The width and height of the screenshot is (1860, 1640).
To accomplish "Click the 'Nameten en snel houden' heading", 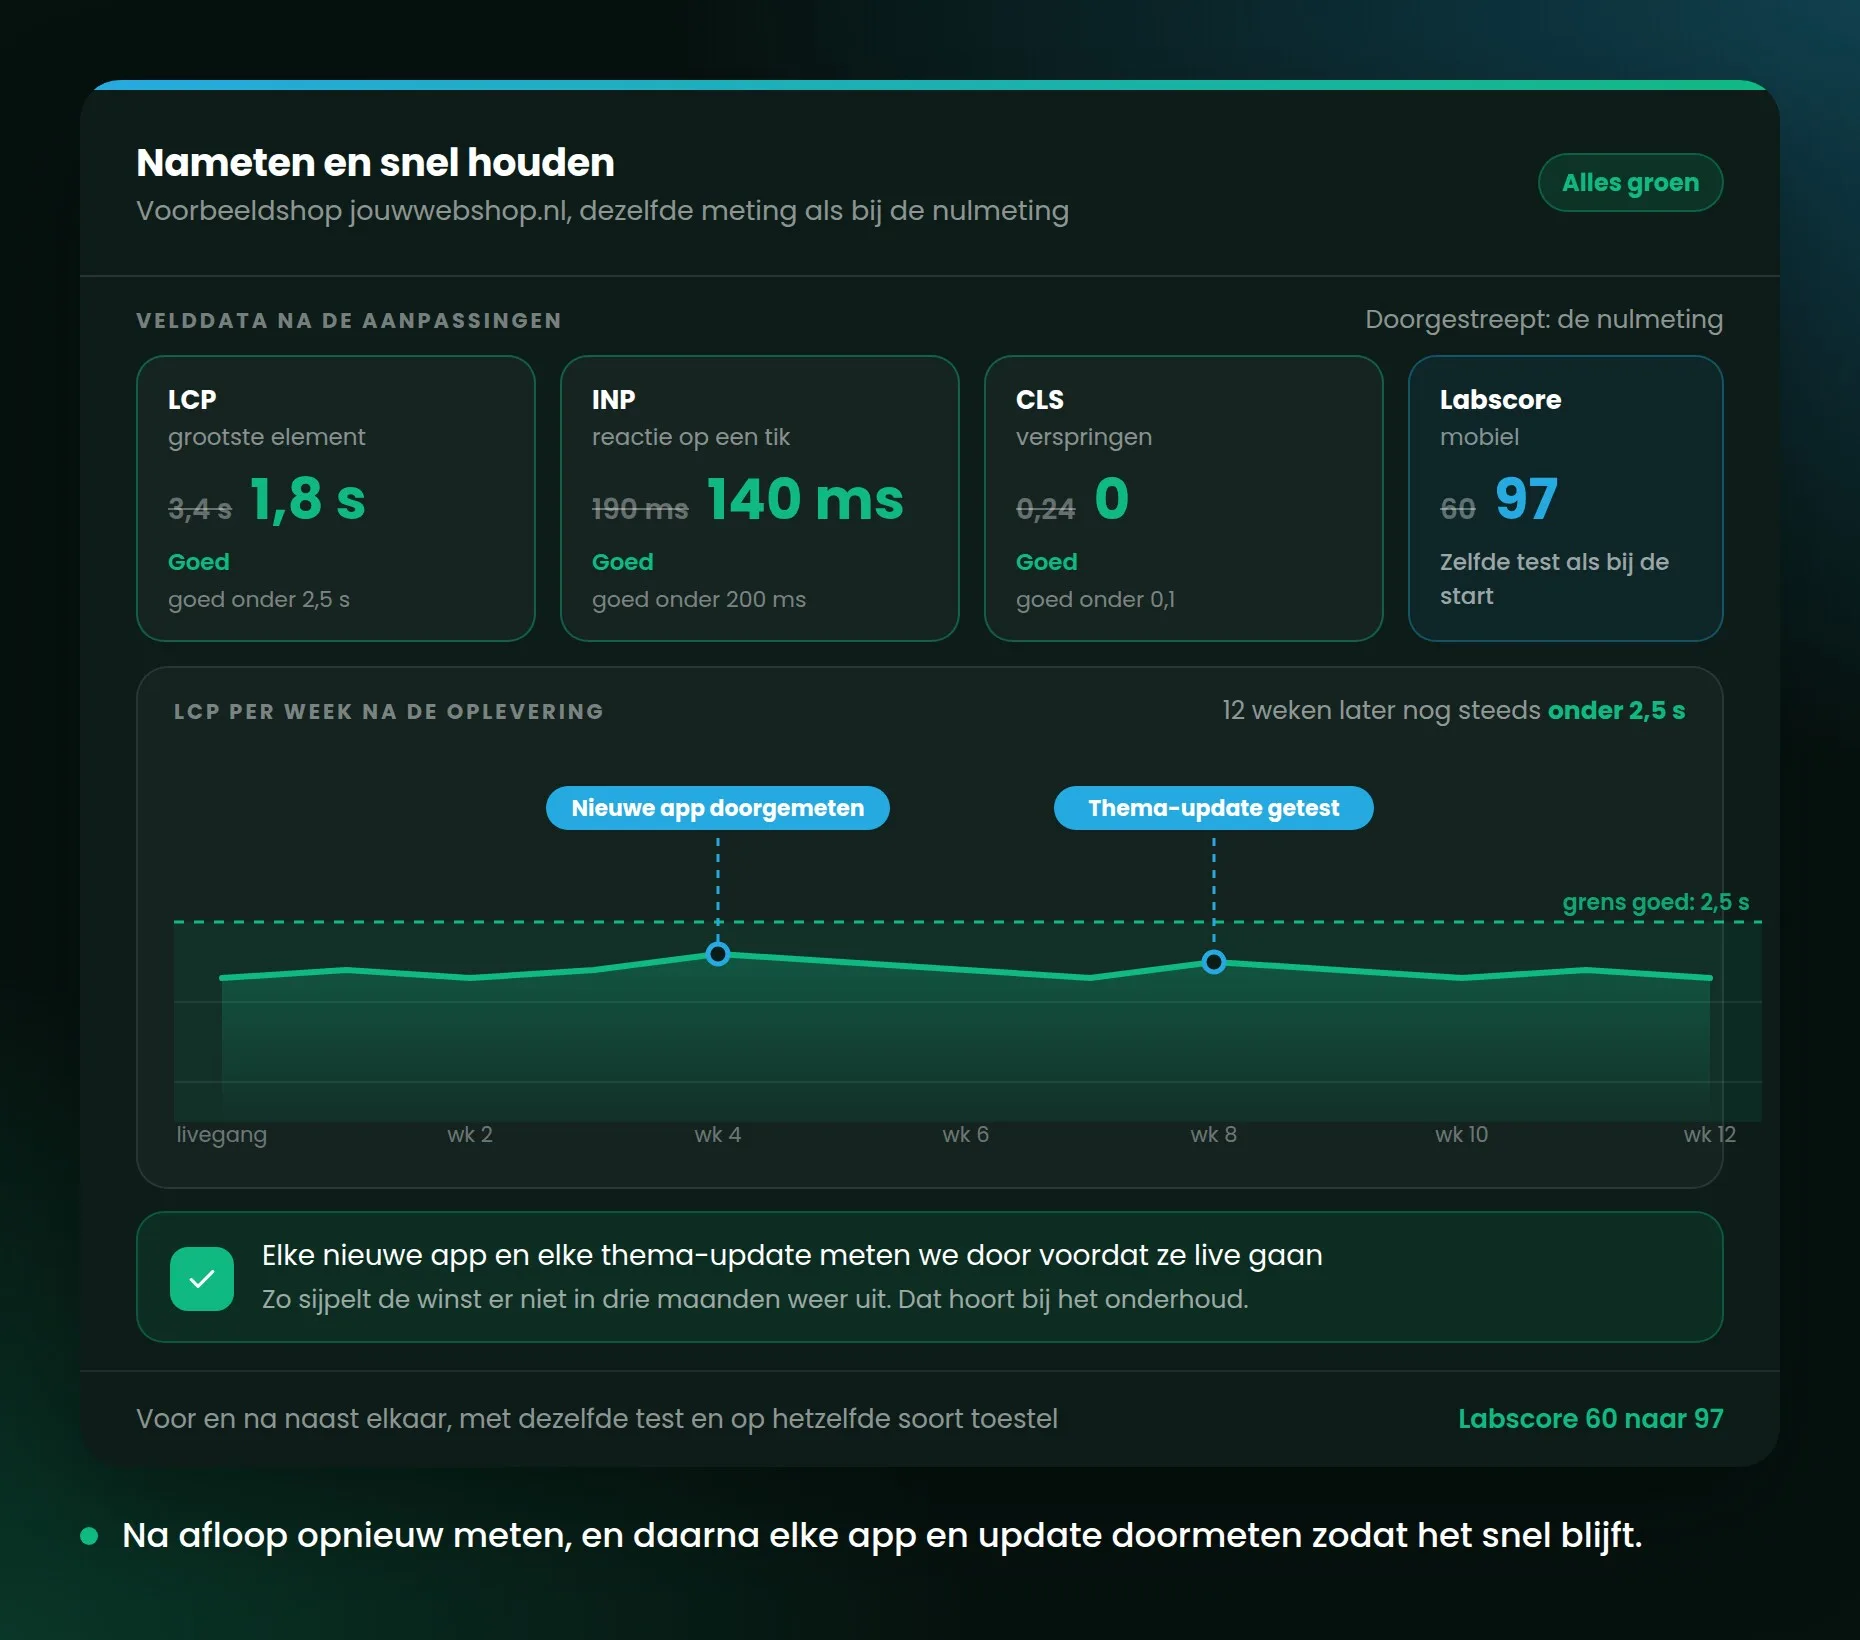I will point(375,162).
